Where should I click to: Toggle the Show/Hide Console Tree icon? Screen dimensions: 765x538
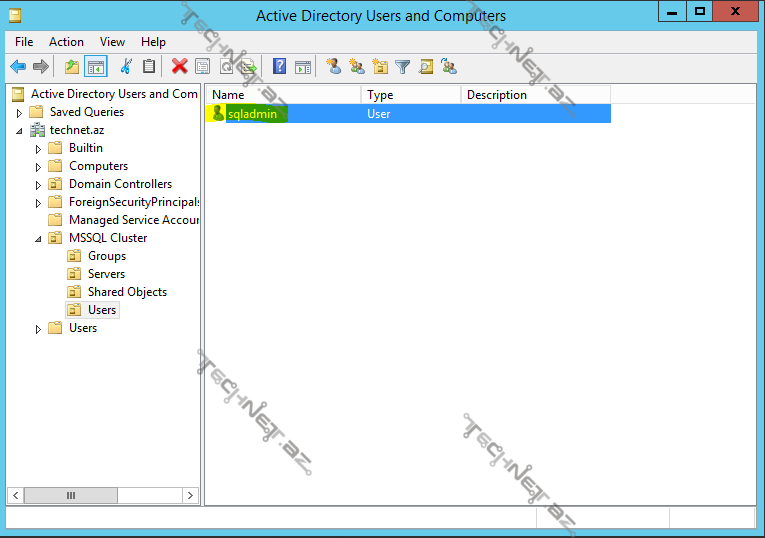(96, 67)
